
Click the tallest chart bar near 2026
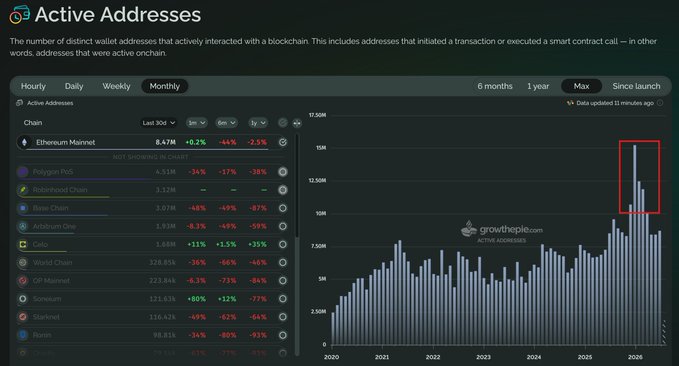635,245
